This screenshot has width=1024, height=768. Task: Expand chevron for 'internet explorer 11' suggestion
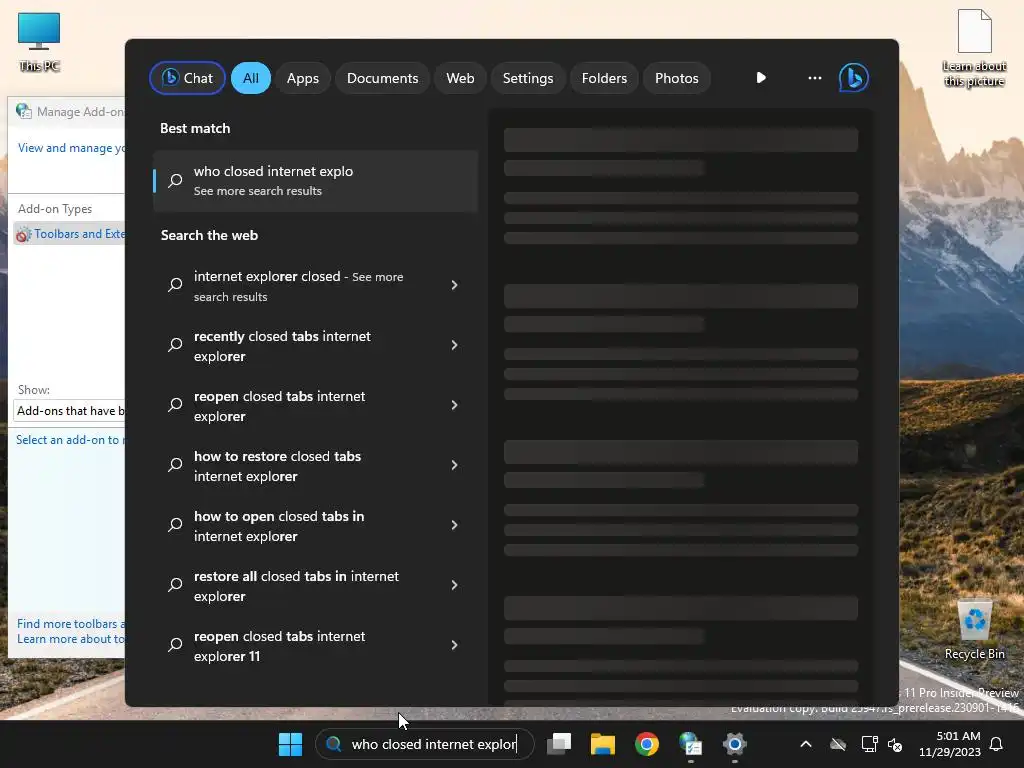click(x=455, y=645)
